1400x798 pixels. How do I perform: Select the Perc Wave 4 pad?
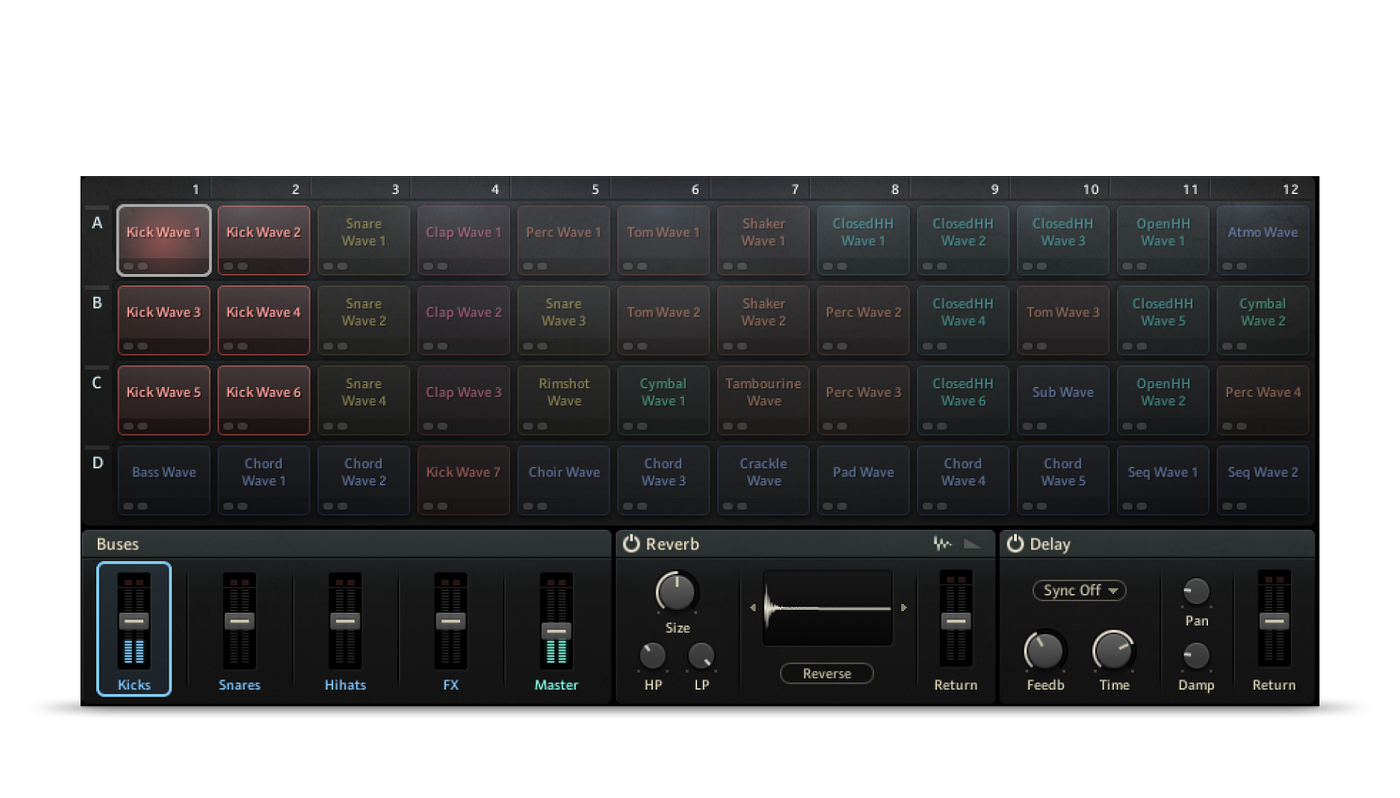pyautogui.click(x=1264, y=400)
